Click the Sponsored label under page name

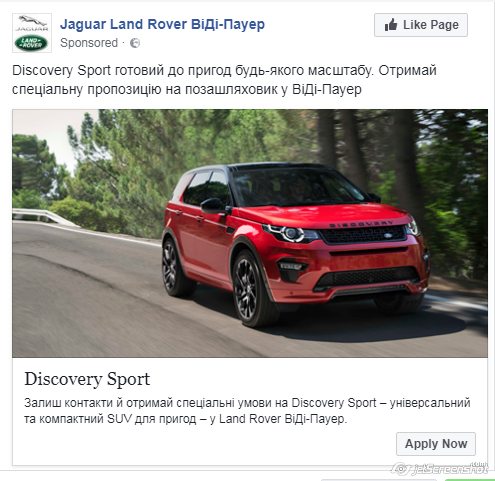pos(89,43)
